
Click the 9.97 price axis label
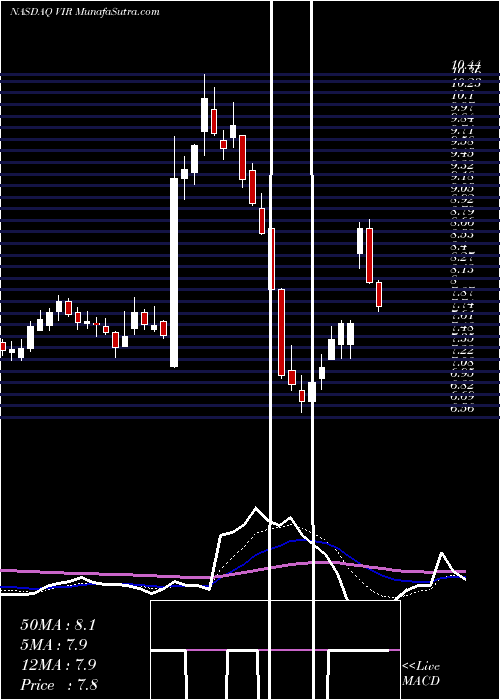pyautogui.click(x=463, y=108)
